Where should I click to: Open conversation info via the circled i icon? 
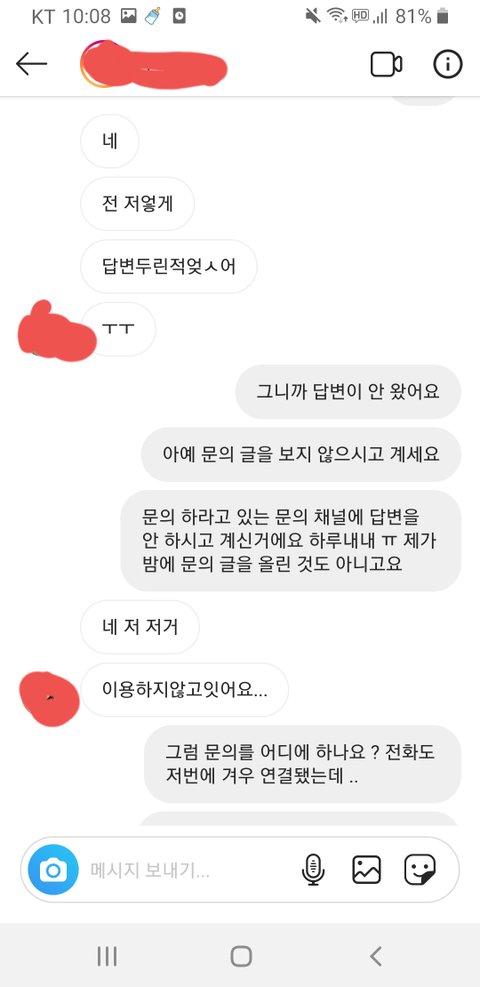[x=448, y=64]
